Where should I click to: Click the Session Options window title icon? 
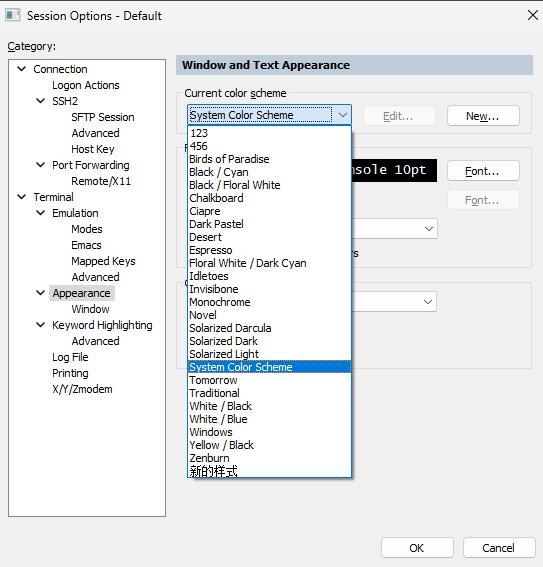coord(13,16)
